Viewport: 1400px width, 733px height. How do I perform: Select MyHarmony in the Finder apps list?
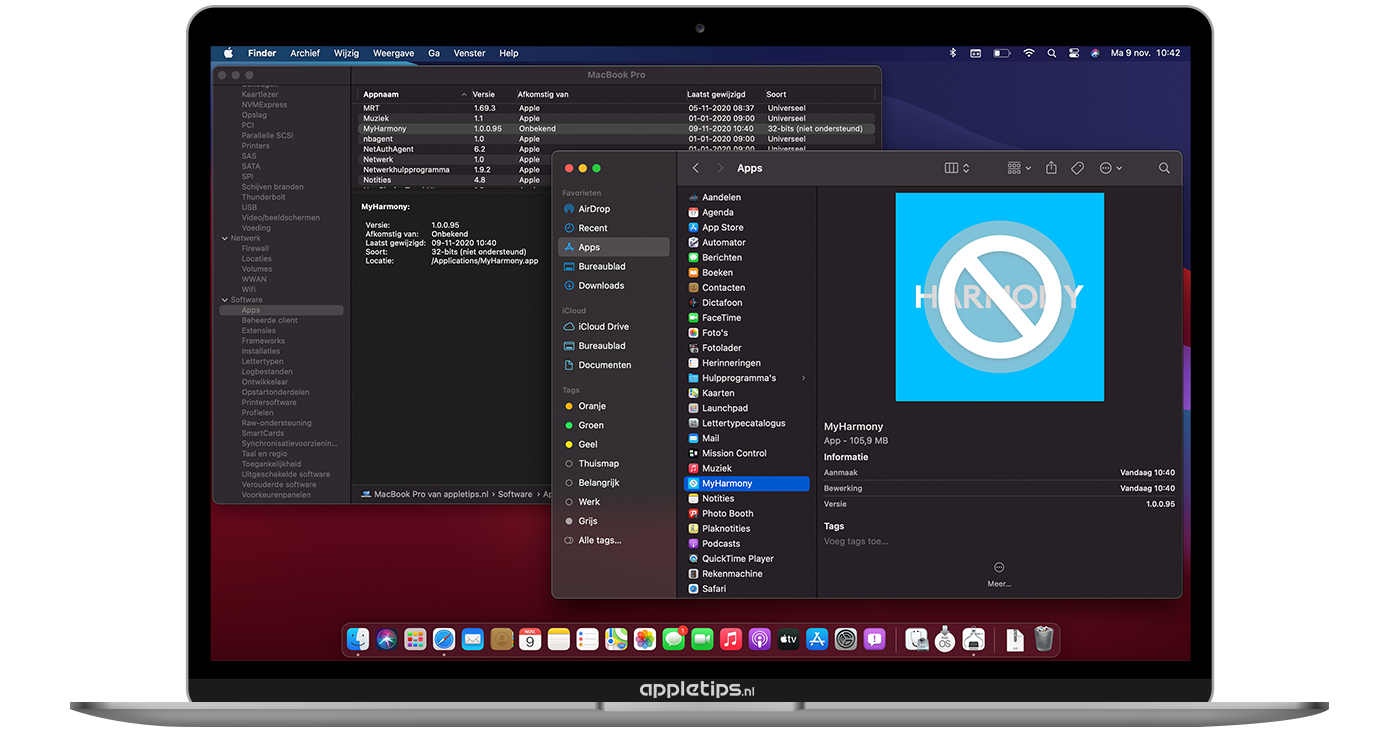746,483
